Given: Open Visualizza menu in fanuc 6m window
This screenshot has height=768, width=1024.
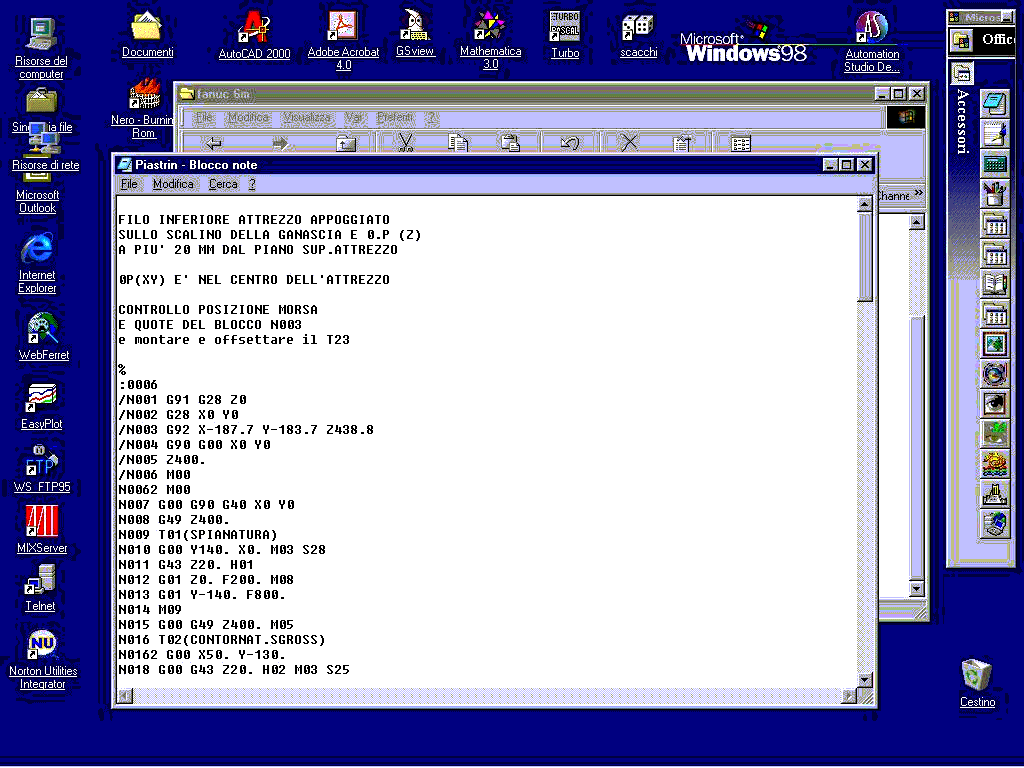Looking at the screenshot, I should coord(307,118).
